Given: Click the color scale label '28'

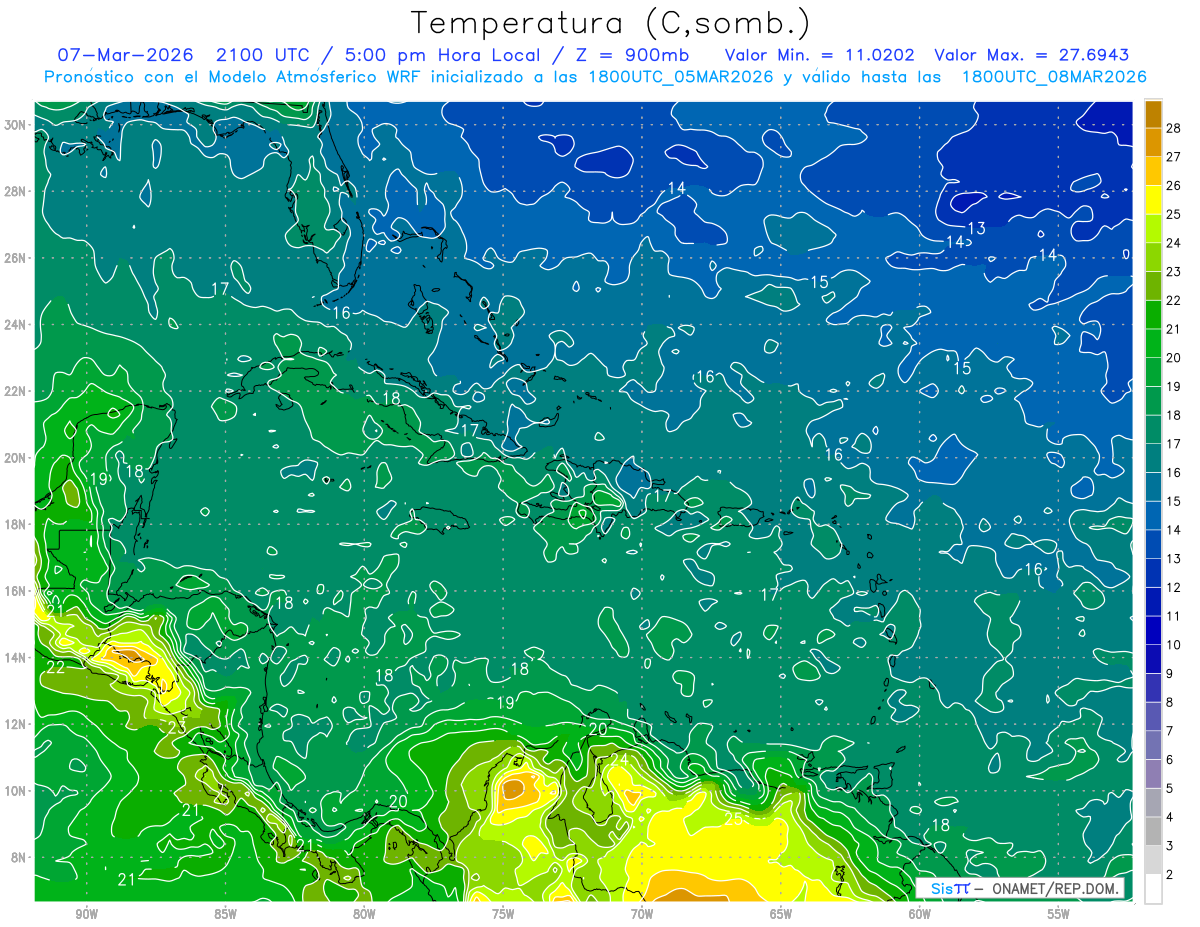Looking at the screenshot, I should tap(1174, 128).
